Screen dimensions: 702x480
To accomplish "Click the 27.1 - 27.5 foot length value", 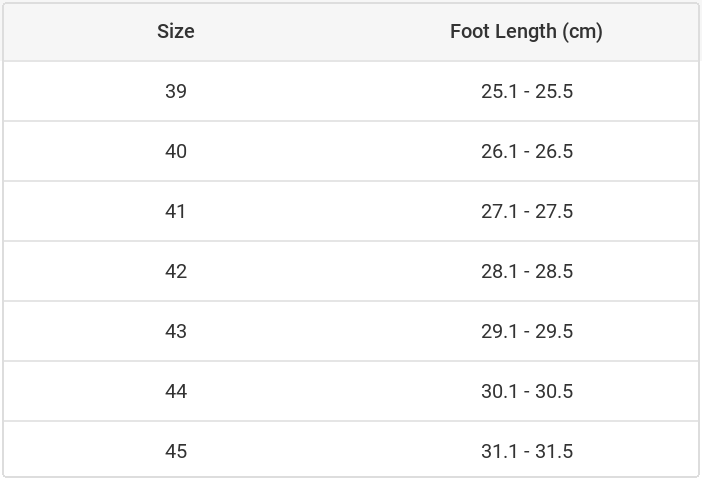I will [526, 211].
